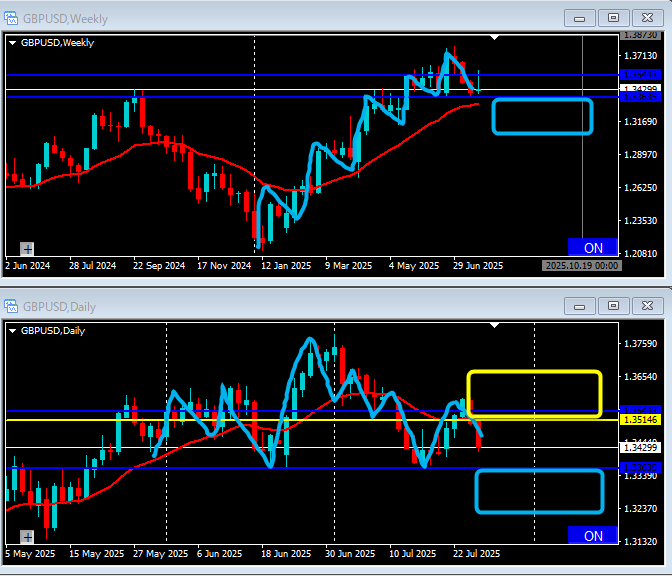Click the 12 Jan 2025 date on Weekly axis

click(x=286, y=266)
